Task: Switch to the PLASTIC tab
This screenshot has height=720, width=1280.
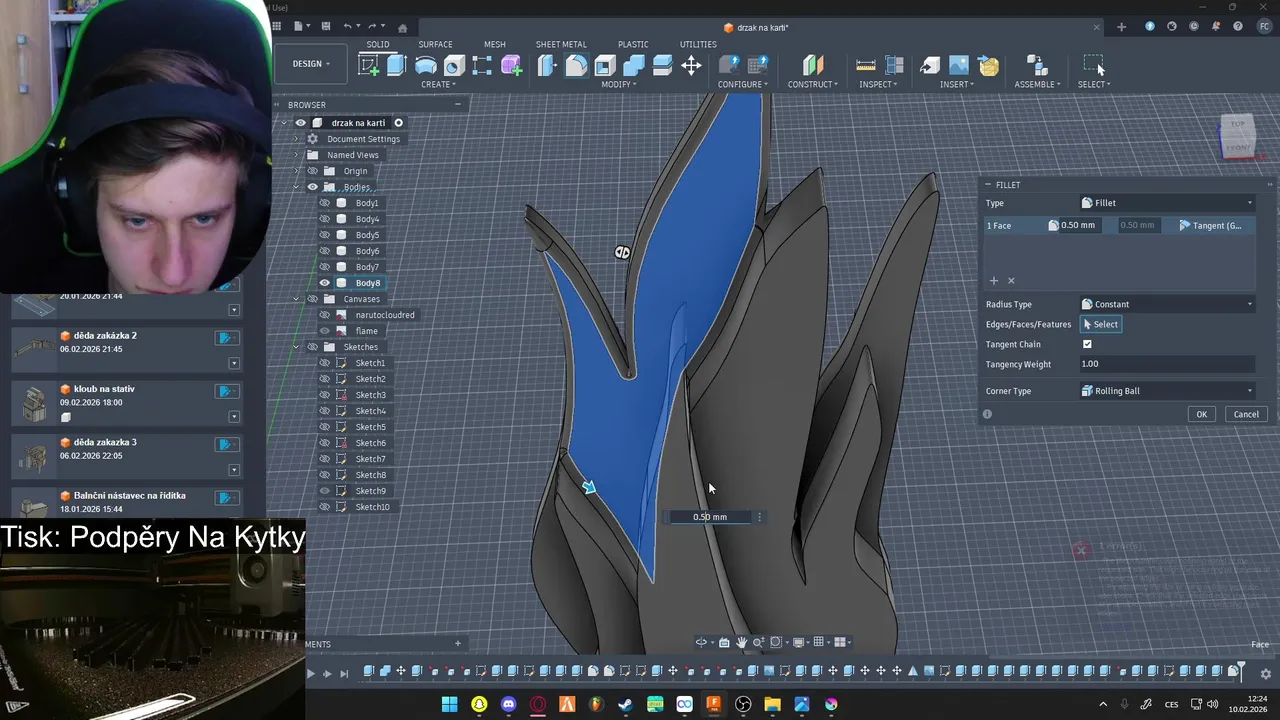Action: point(633,44)
